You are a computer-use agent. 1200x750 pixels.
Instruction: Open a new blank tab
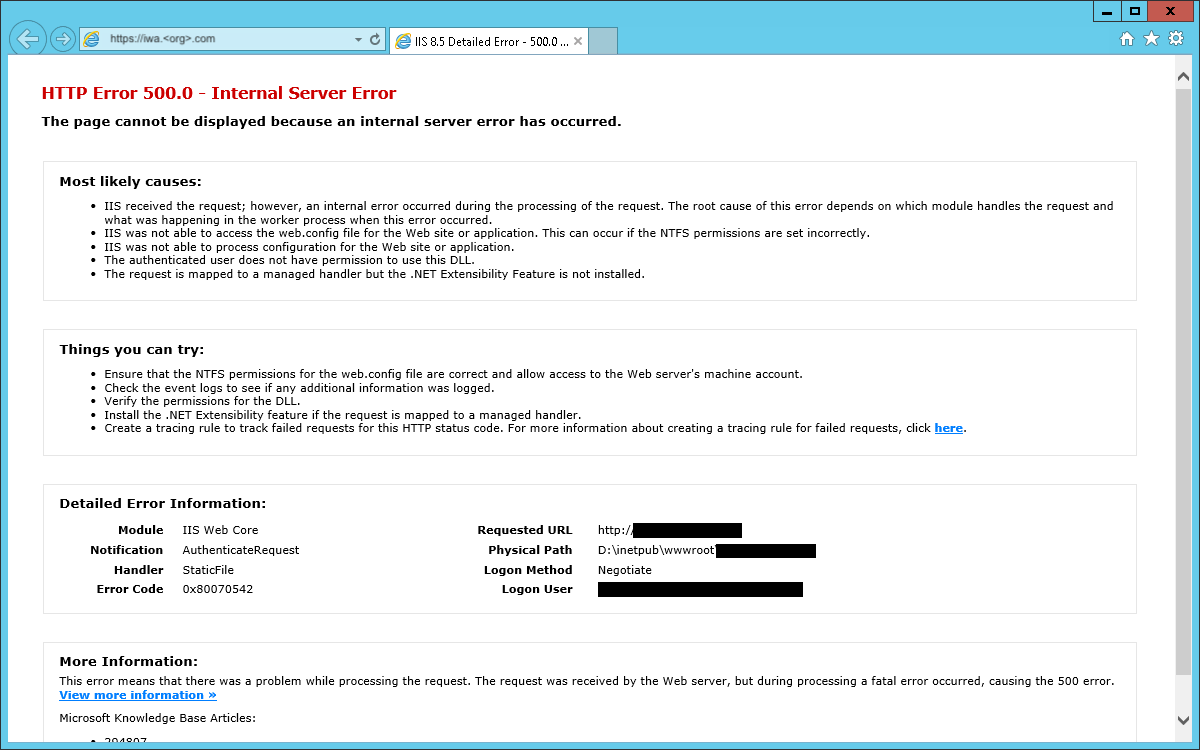pos(603,42)
